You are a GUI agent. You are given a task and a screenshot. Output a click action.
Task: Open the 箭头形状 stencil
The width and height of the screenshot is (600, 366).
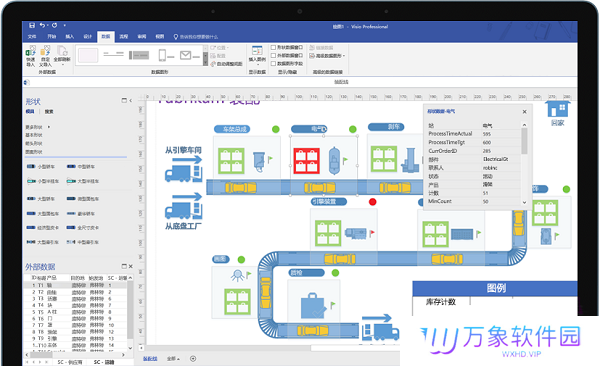pos(34,144)
